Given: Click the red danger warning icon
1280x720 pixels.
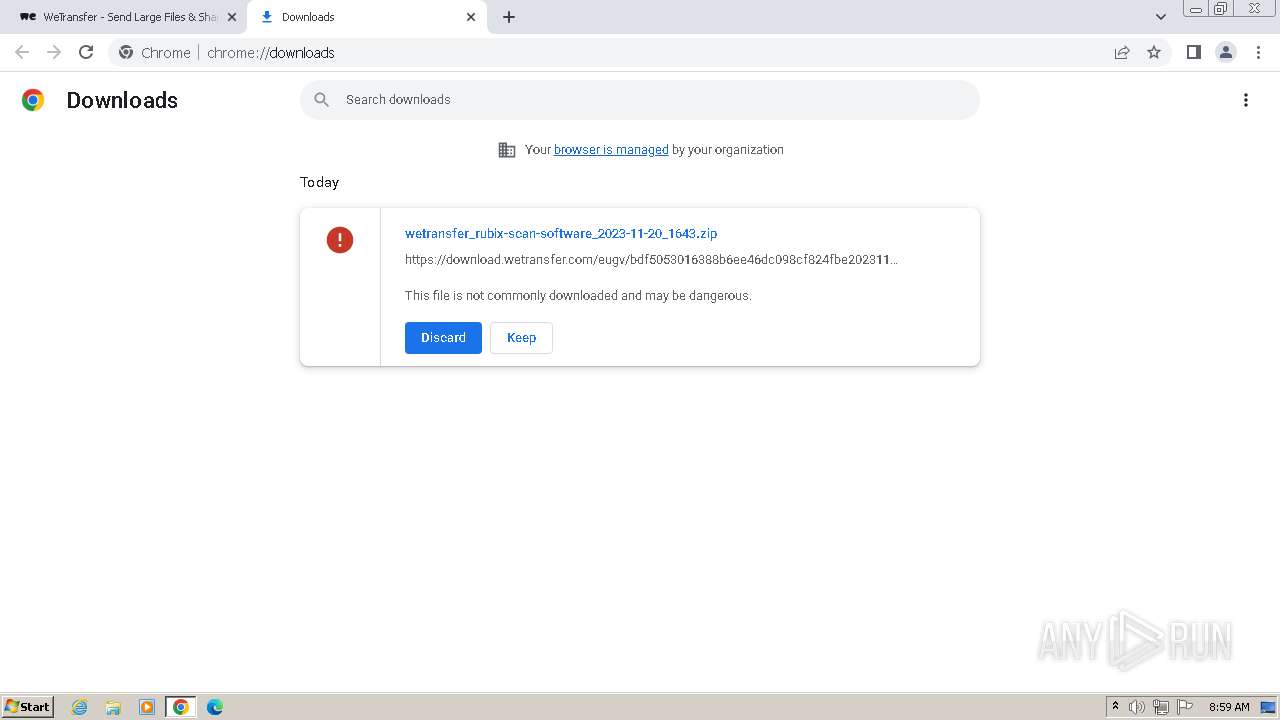Looking at the screenshot, I should (x=340, y=240).
